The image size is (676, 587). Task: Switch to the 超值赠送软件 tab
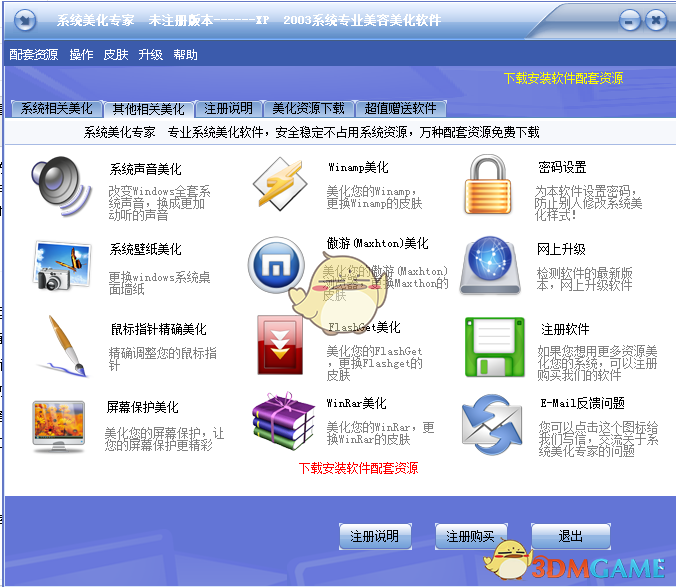tap(401, 108)
